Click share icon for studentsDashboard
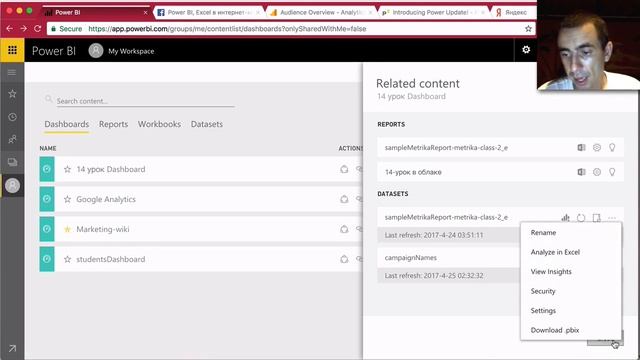Screen dimensions: 640x360 pos(344,259)
